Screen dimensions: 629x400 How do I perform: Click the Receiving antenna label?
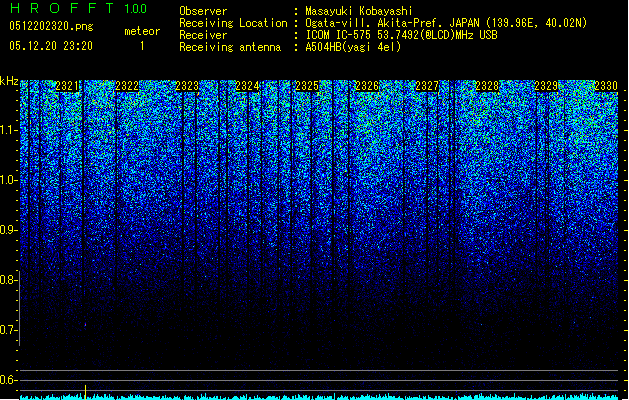point(230,47)
